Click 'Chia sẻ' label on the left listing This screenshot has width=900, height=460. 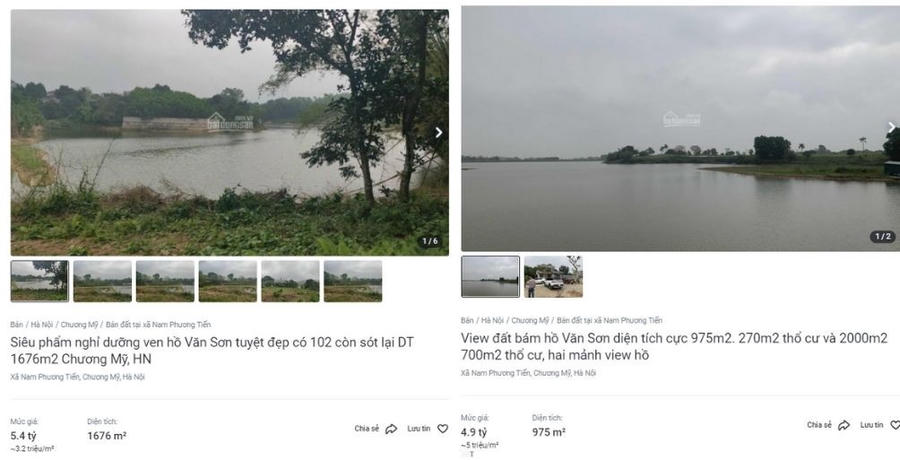pyautogui.click(x=366, y=429)
